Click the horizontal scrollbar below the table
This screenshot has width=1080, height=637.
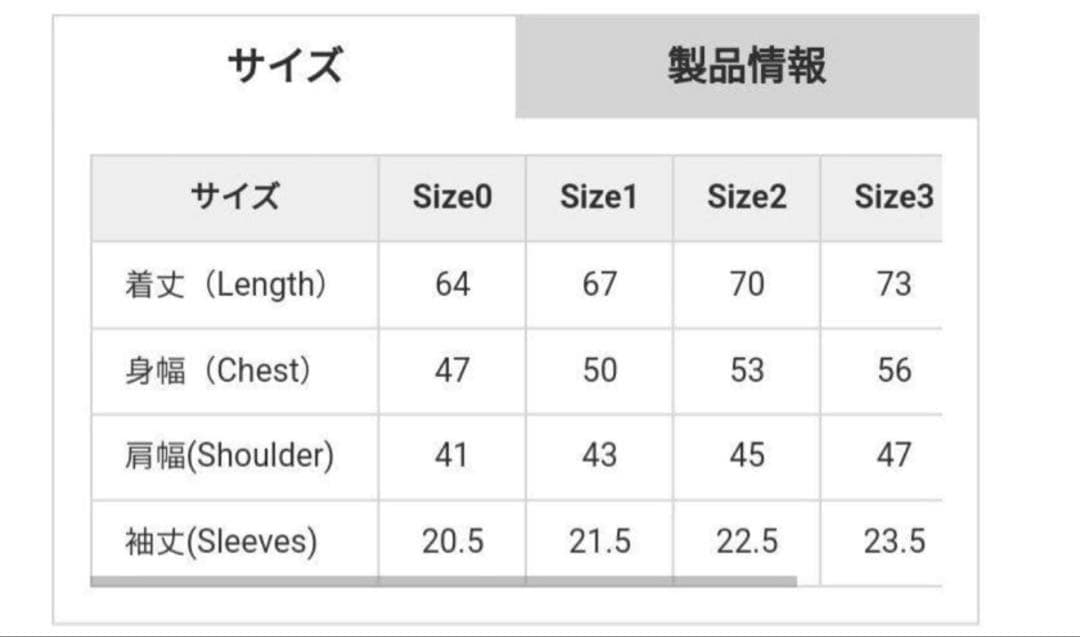coord(440,580)
